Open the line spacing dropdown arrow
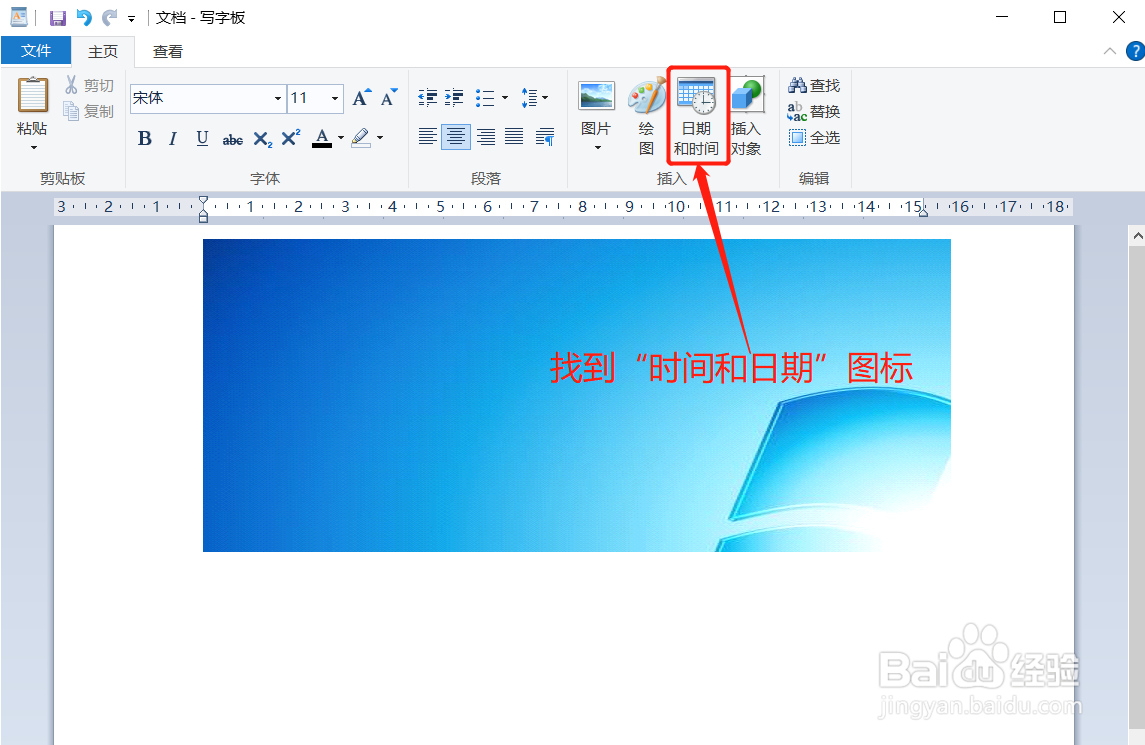 (545, 98)
